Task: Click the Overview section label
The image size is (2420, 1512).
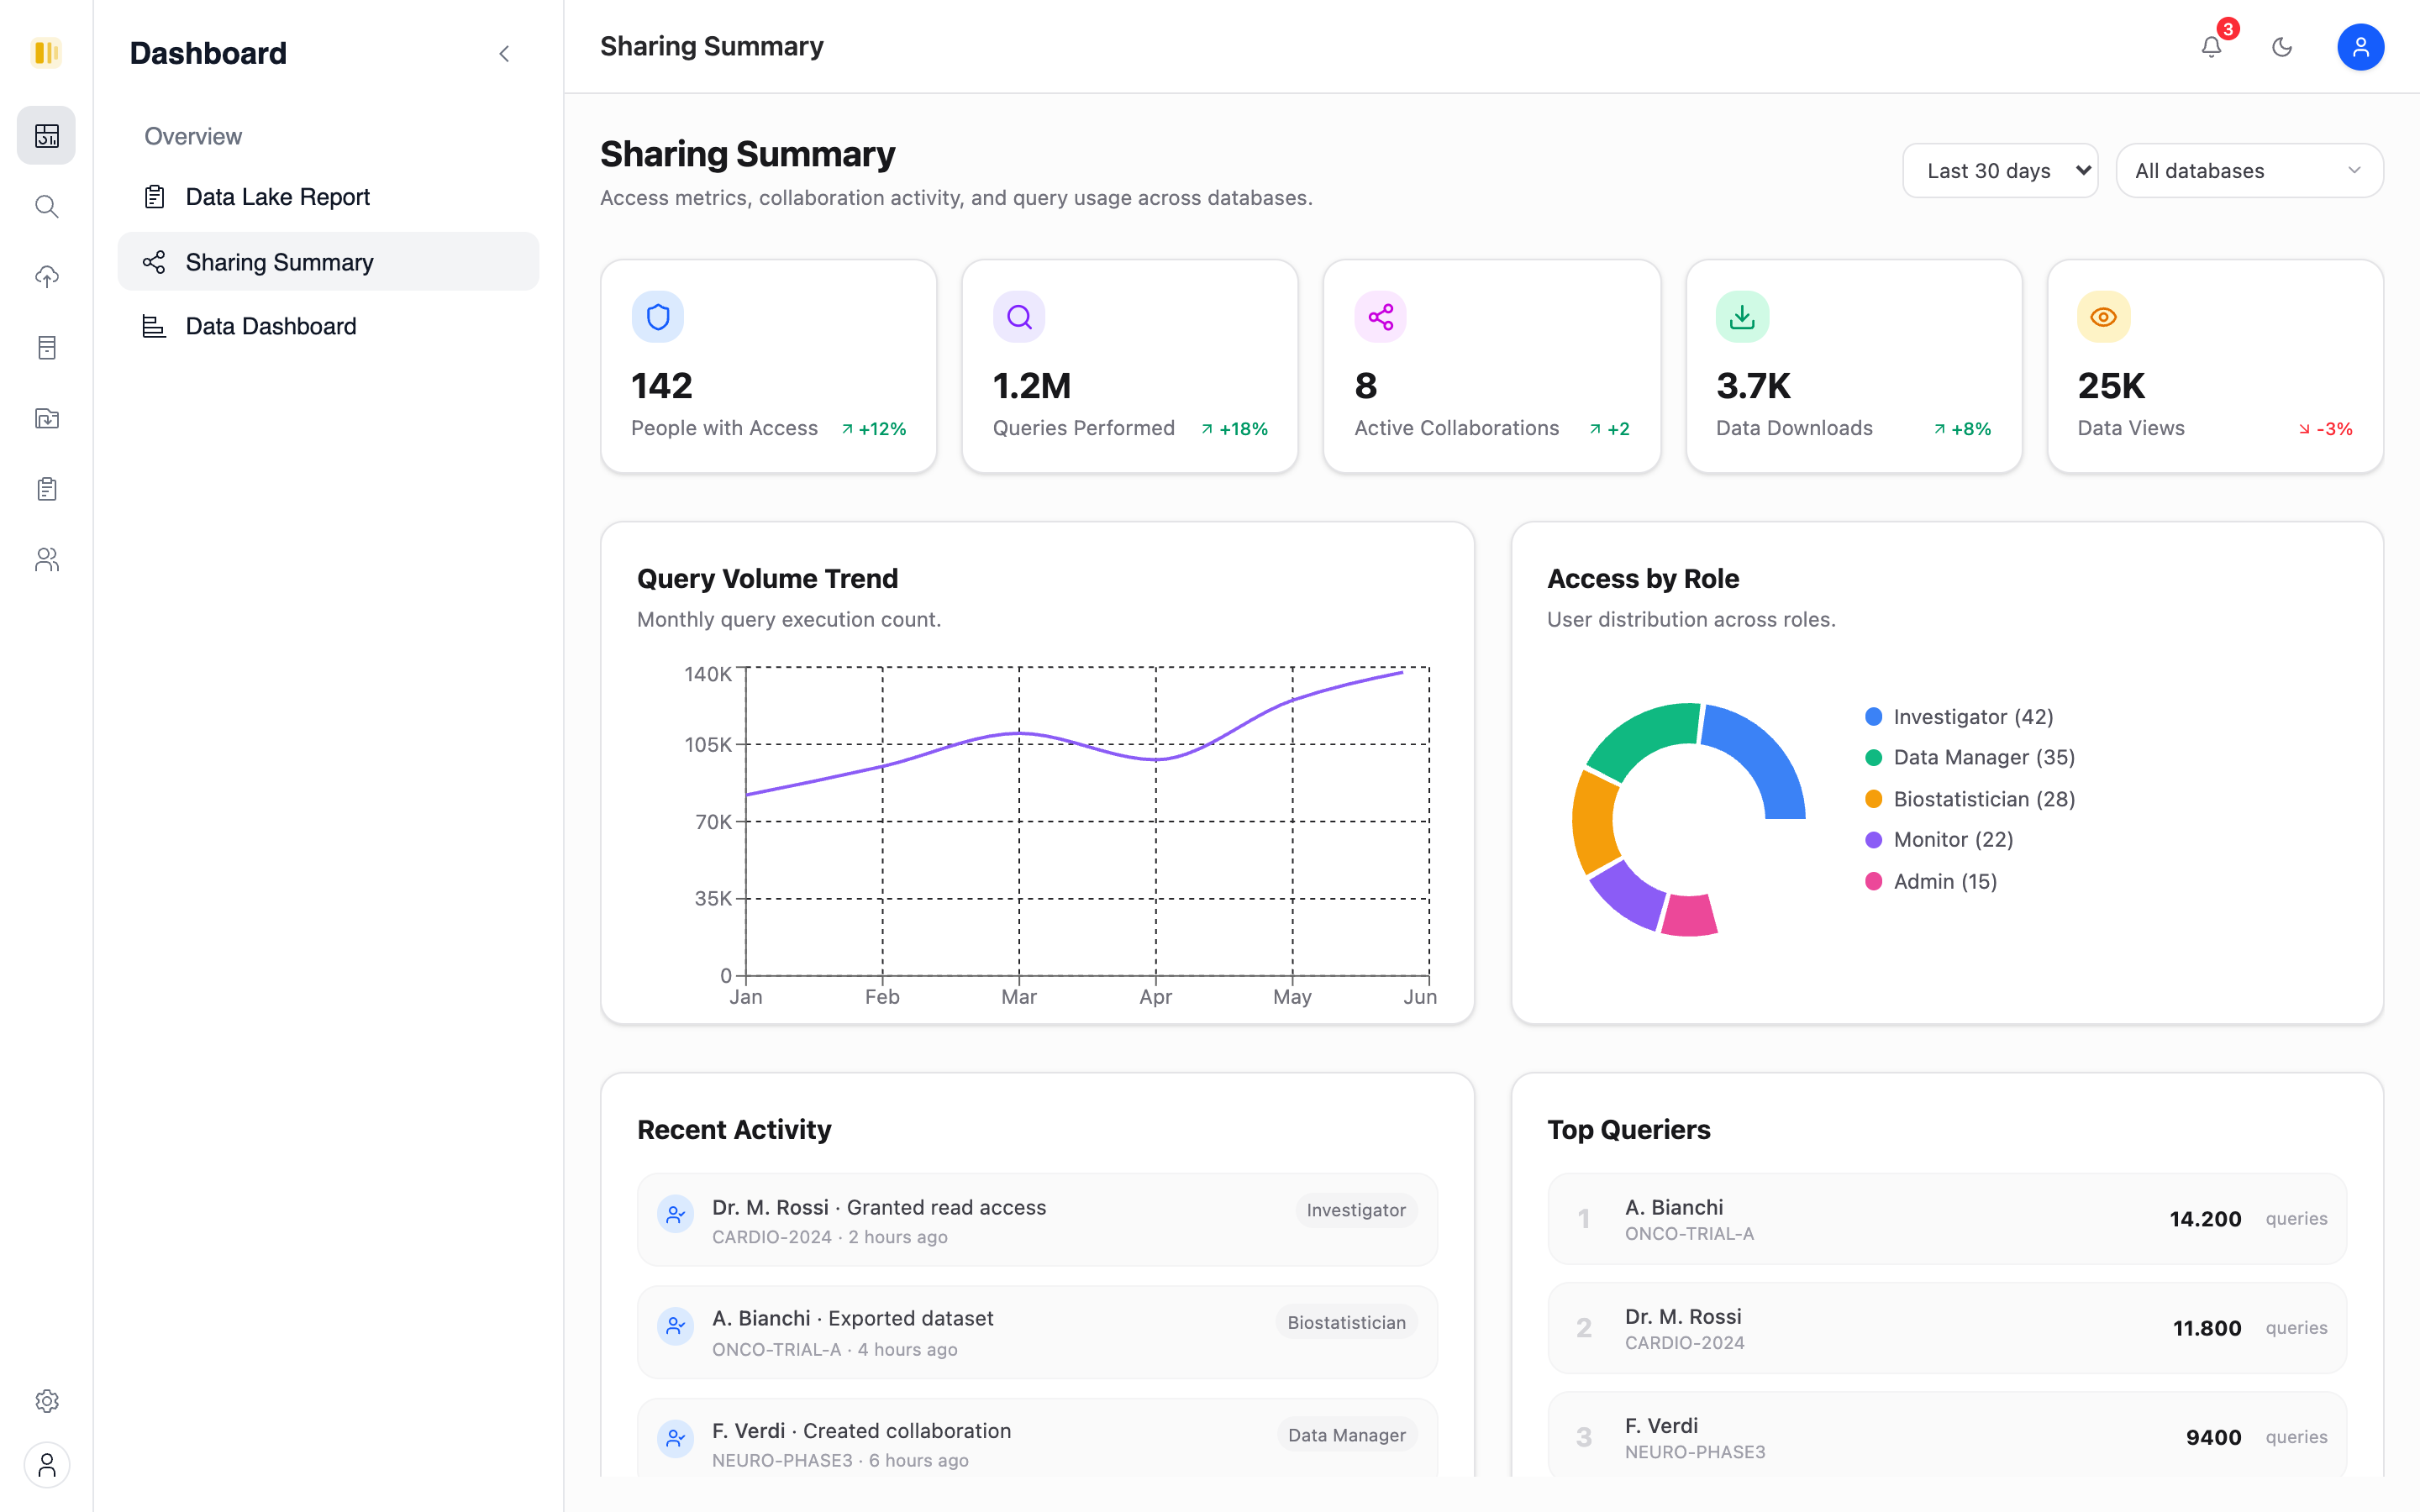Action: click(193, 136)
